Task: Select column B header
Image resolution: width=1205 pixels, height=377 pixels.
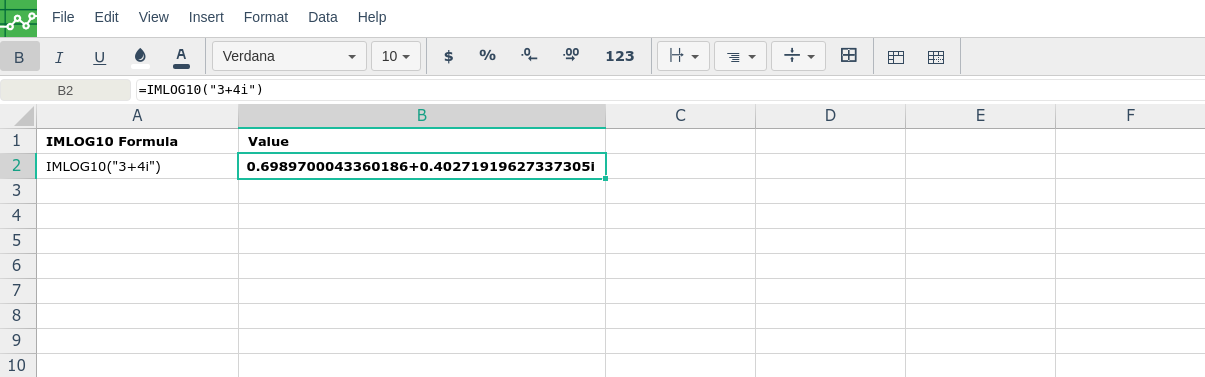Action: (x=422, y=116)
